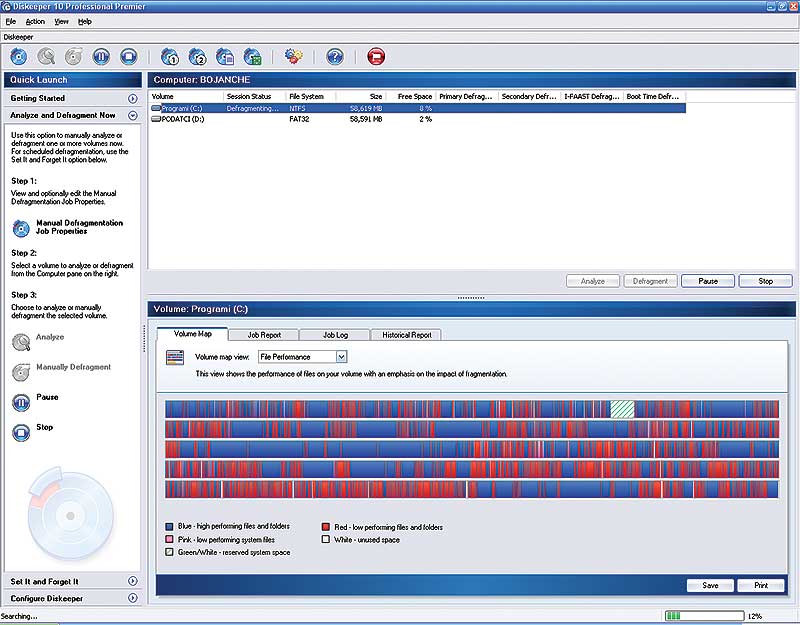Switch to the Job Report tab
The height and width of the screenshot is (625, 800).
tap(264, 335)
